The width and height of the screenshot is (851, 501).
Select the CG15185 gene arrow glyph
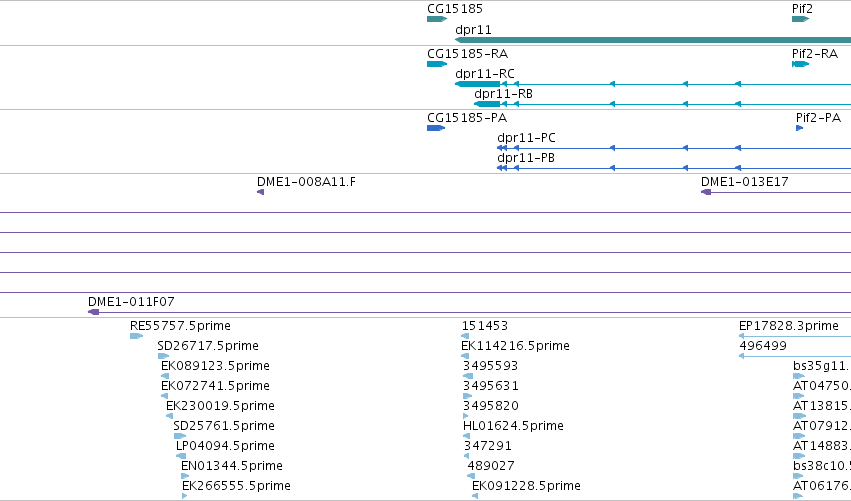[x=437, y=19]
